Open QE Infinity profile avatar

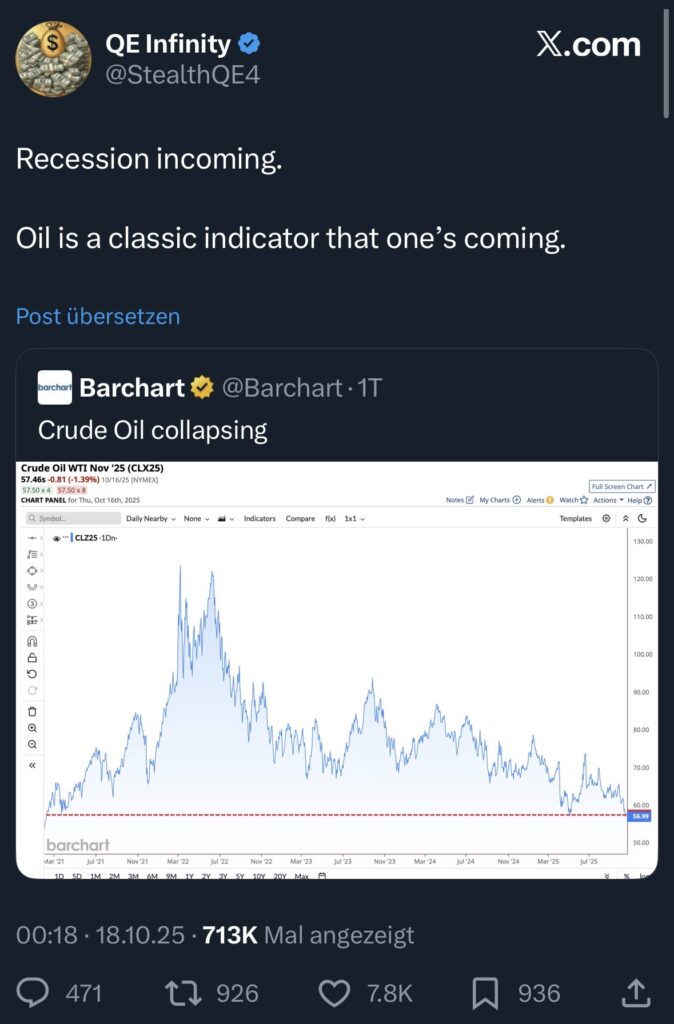pyautogui.click(x=52, y=59)
